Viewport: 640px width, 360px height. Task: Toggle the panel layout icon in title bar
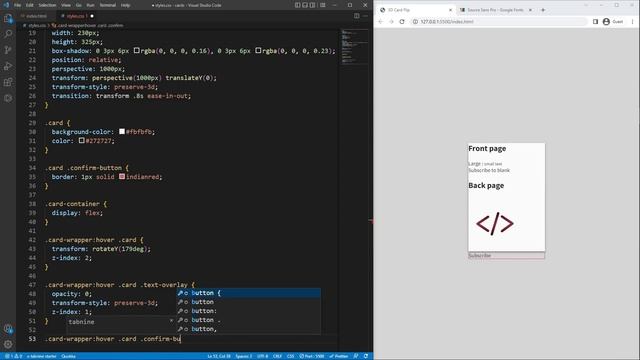click(x=305, y=5)
